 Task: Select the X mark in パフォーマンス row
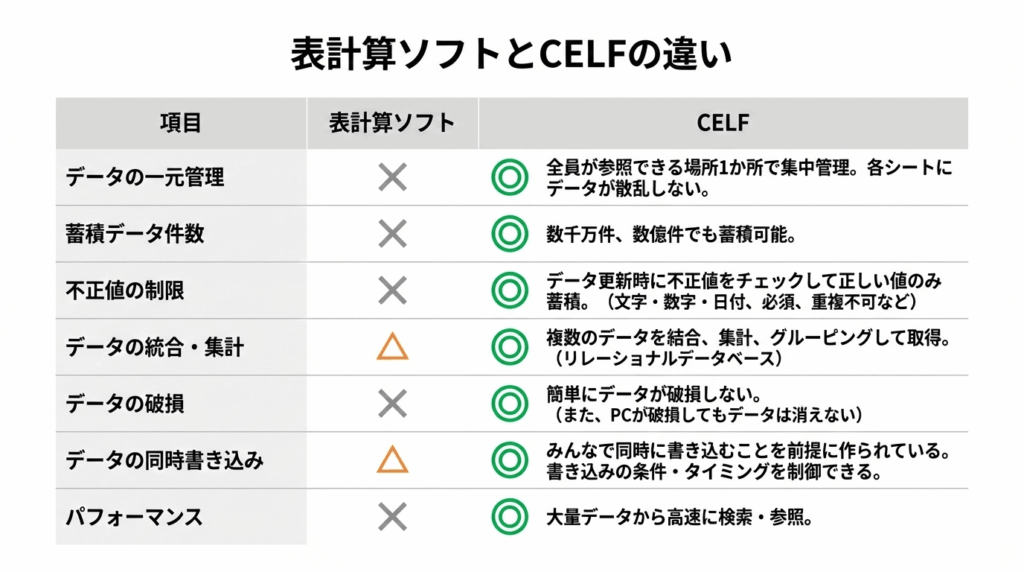click(x=392, y=517)
